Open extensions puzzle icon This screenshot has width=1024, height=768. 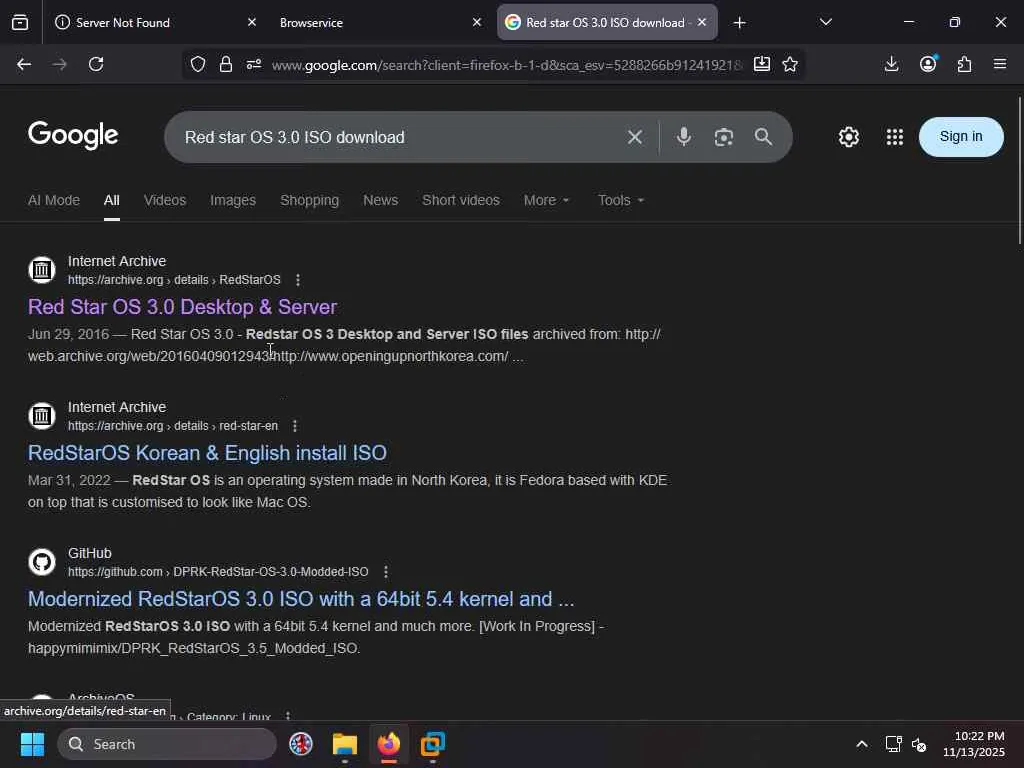tap(965, 64)
